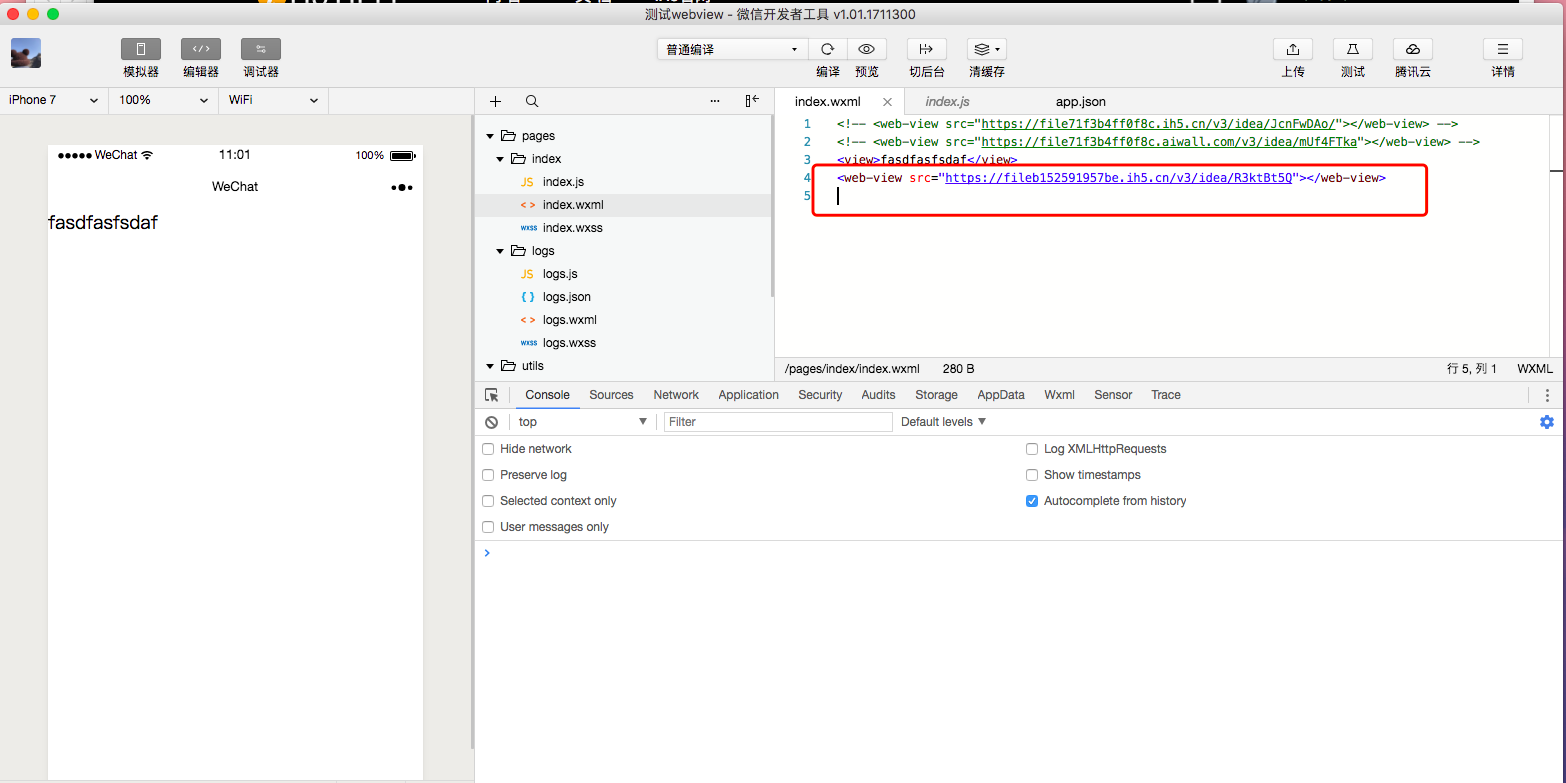Viewport: 1566px width, 783px height.
Task: Toggle the editor (编辑器) panel icon
Action: (200, 49)
